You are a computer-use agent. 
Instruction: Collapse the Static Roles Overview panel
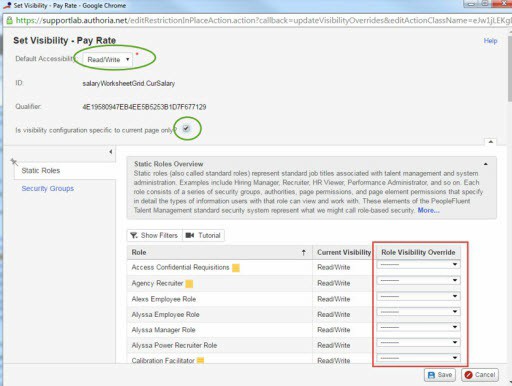[486, 164]
